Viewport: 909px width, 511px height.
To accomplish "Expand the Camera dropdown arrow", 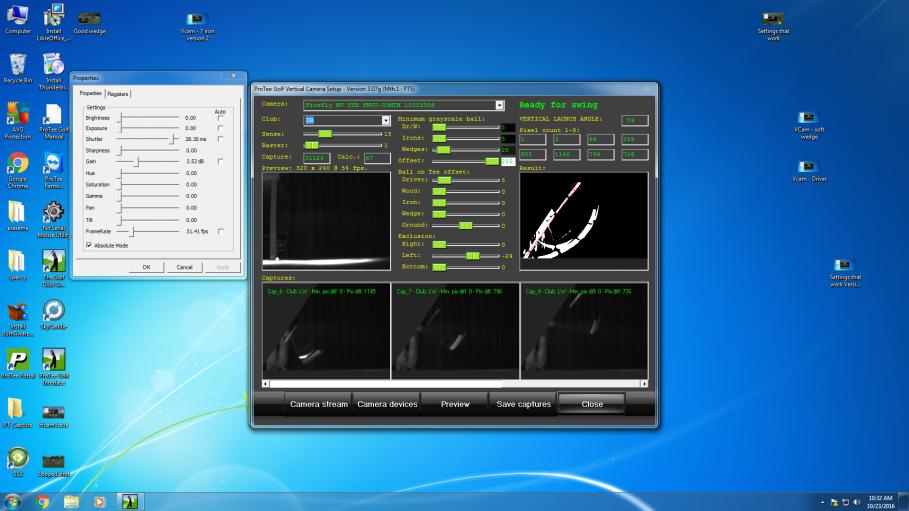I will click(x=500, y=105).
